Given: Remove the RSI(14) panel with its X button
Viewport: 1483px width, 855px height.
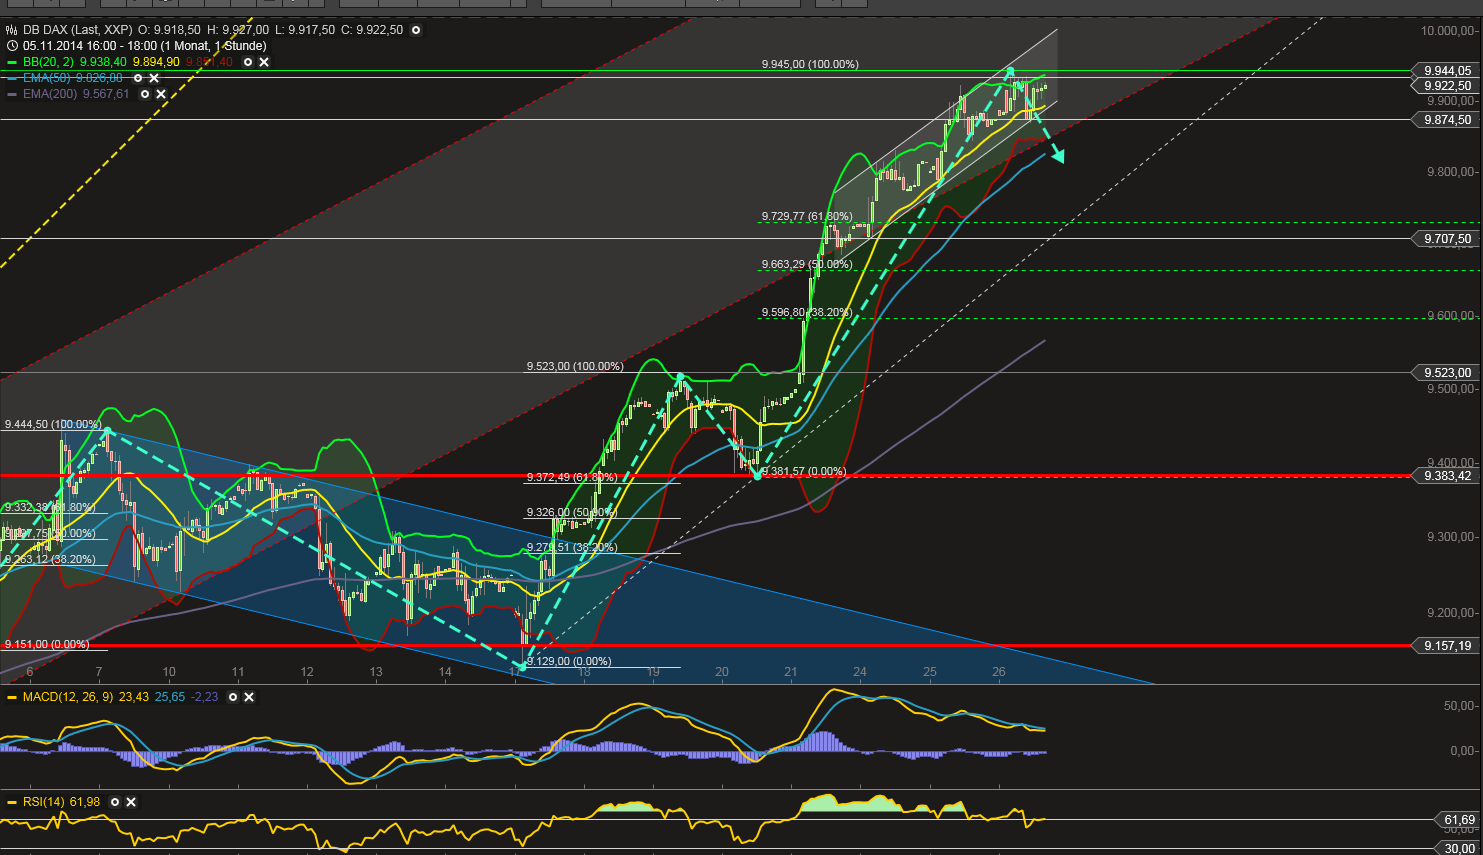Looking at the screenshot, I should tap(130, 802).
